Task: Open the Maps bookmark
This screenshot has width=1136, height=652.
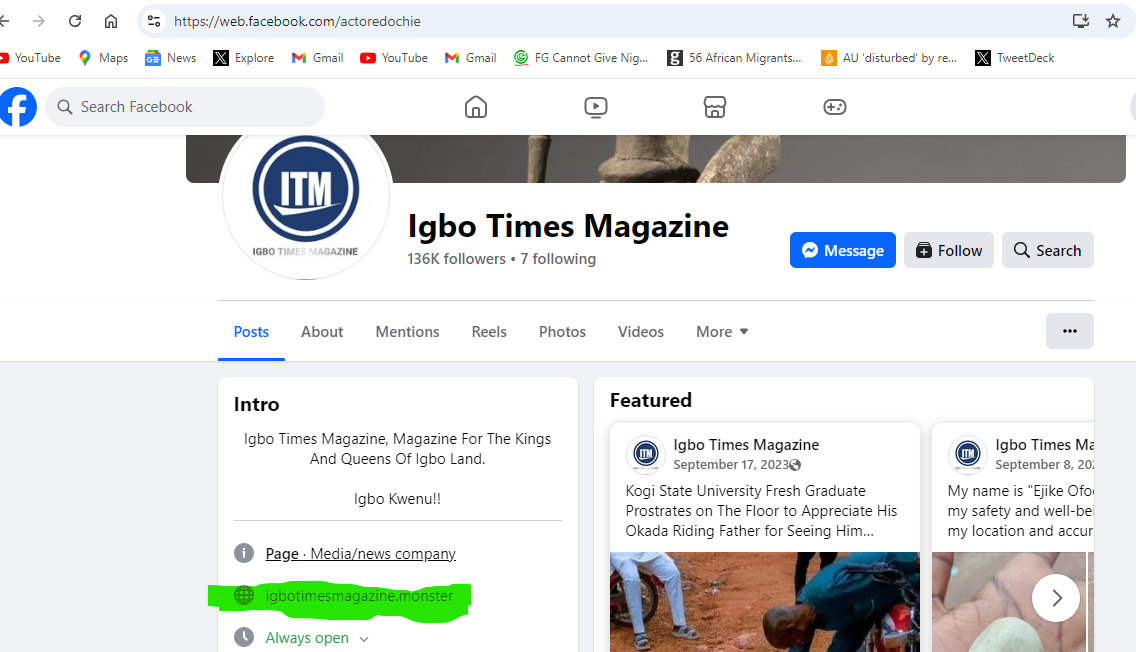Action: [x=103, y=58]
